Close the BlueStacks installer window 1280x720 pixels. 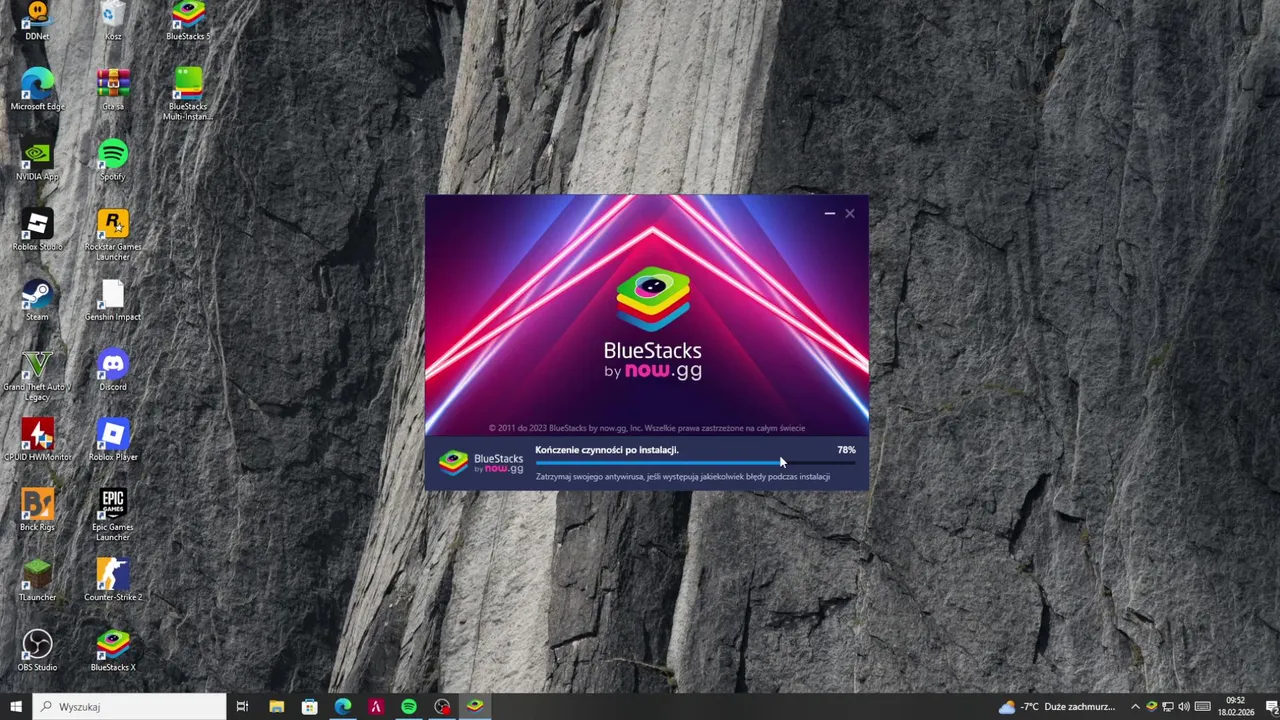click(850, 213)
